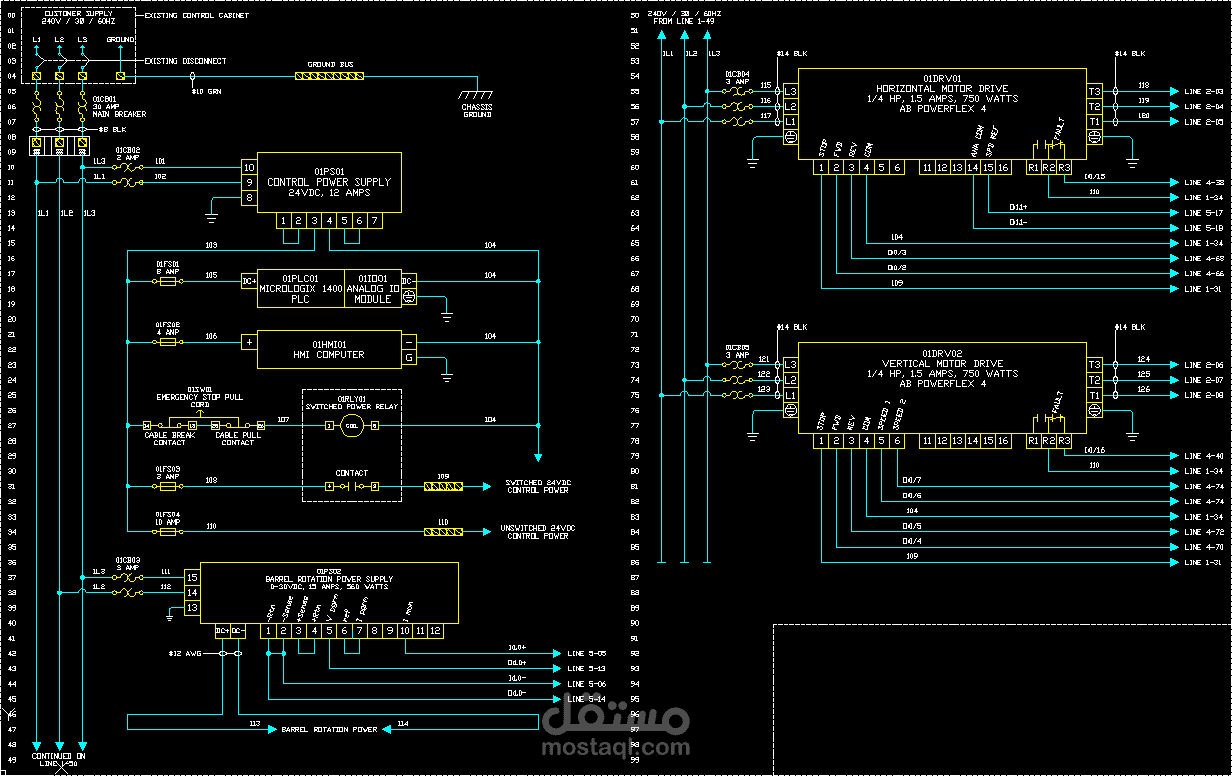This screenshot has height=776, width=1232.
Task: Select terminal T1 on the Vertical Motor Drive
Action: pos(1094,395)
